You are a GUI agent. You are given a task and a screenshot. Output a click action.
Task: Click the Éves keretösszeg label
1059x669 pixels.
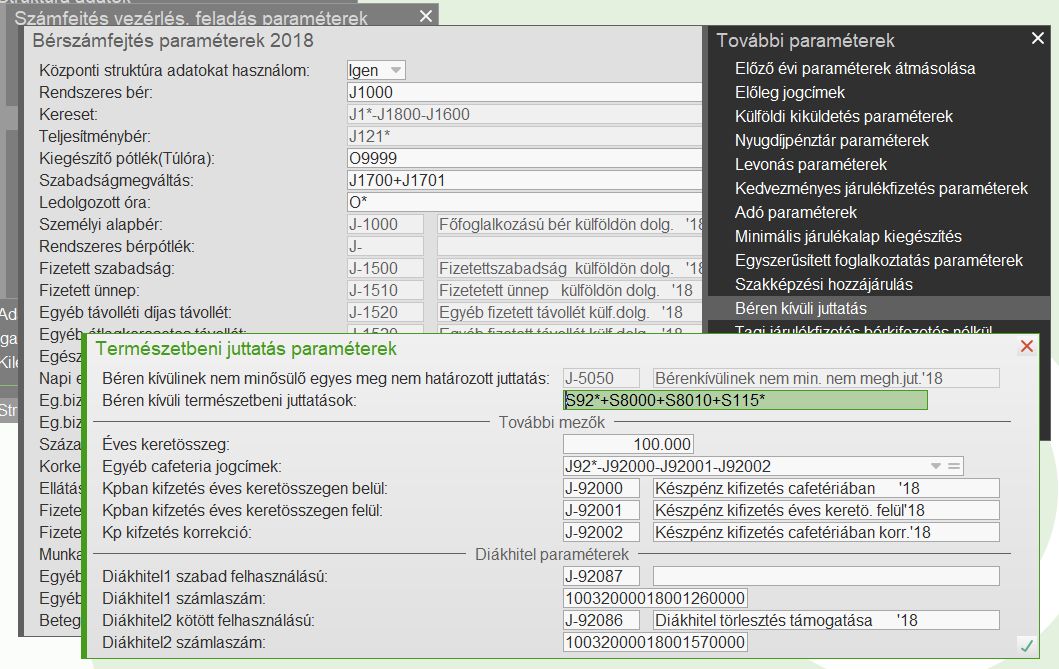(165, 444)
